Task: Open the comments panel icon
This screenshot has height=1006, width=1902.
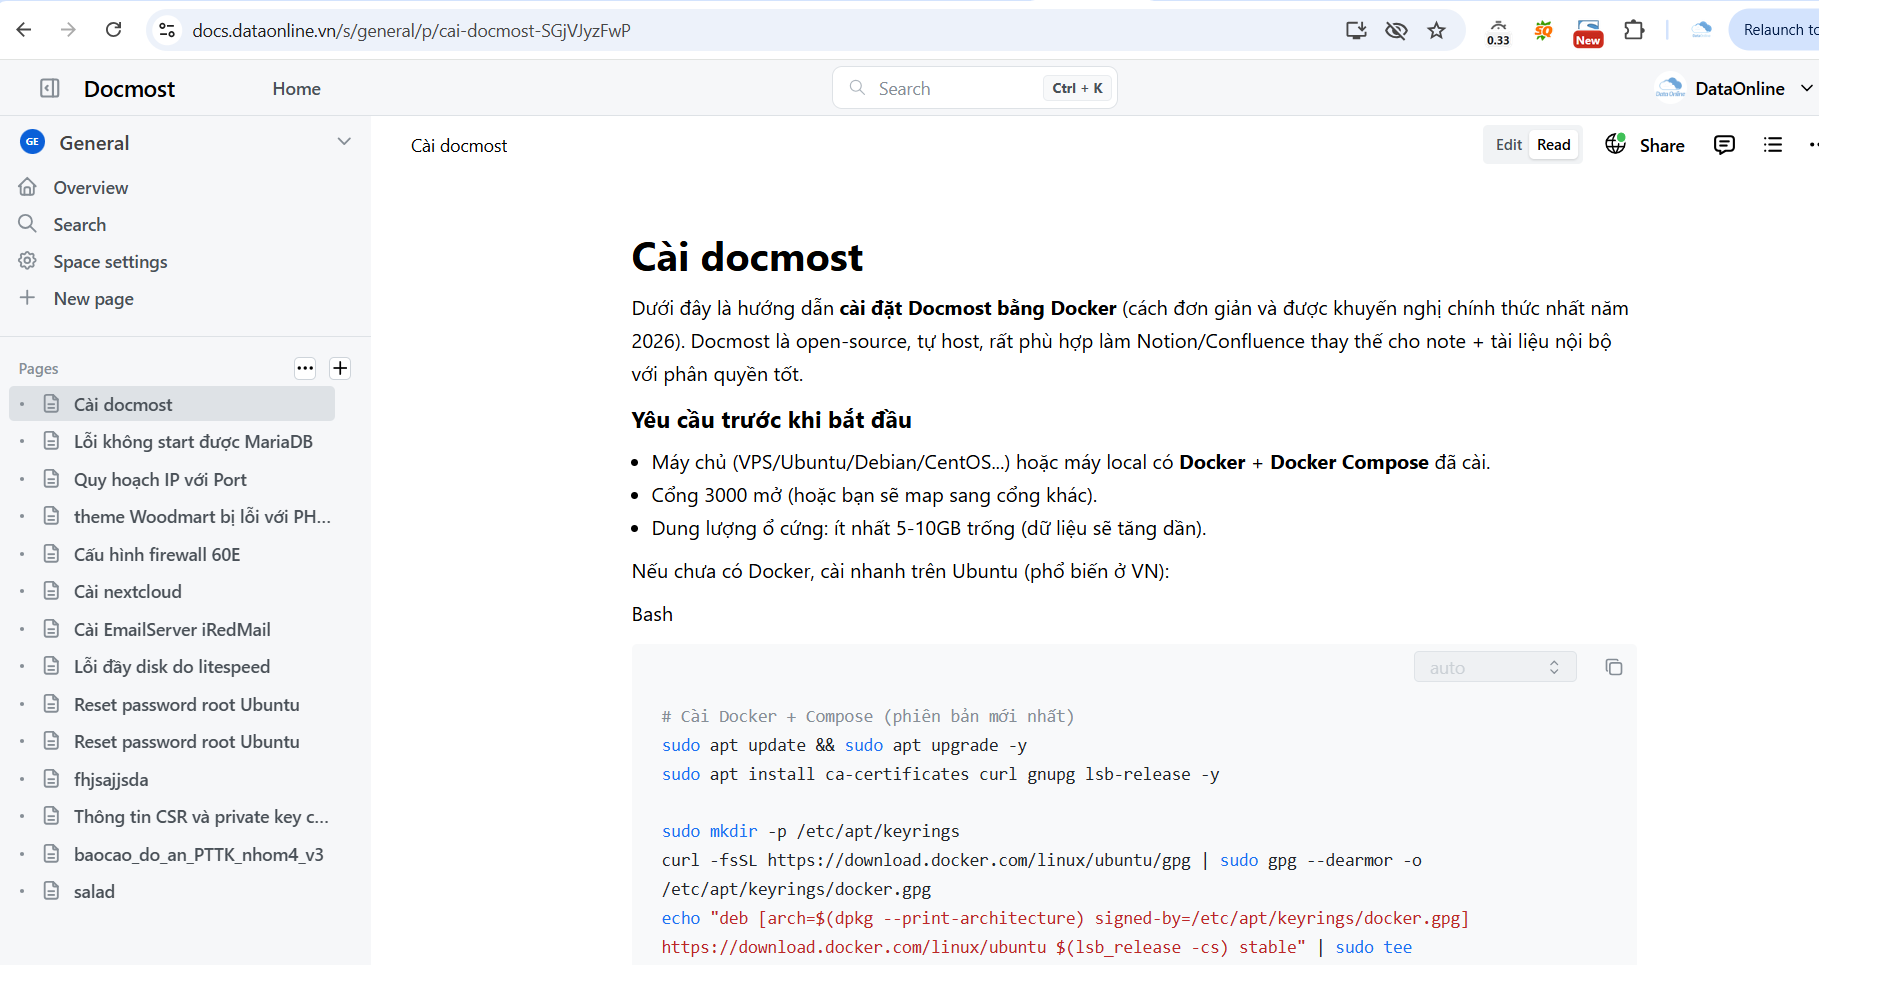Action: tap(1724, 145)
